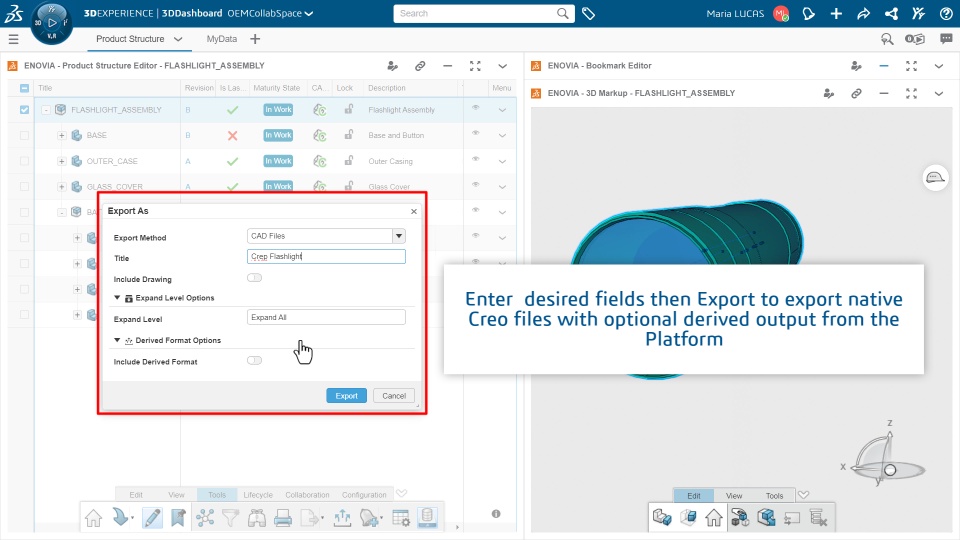Click the printer icon in bottom toolbar
960x540 pixels.
[x=283, y=518]
